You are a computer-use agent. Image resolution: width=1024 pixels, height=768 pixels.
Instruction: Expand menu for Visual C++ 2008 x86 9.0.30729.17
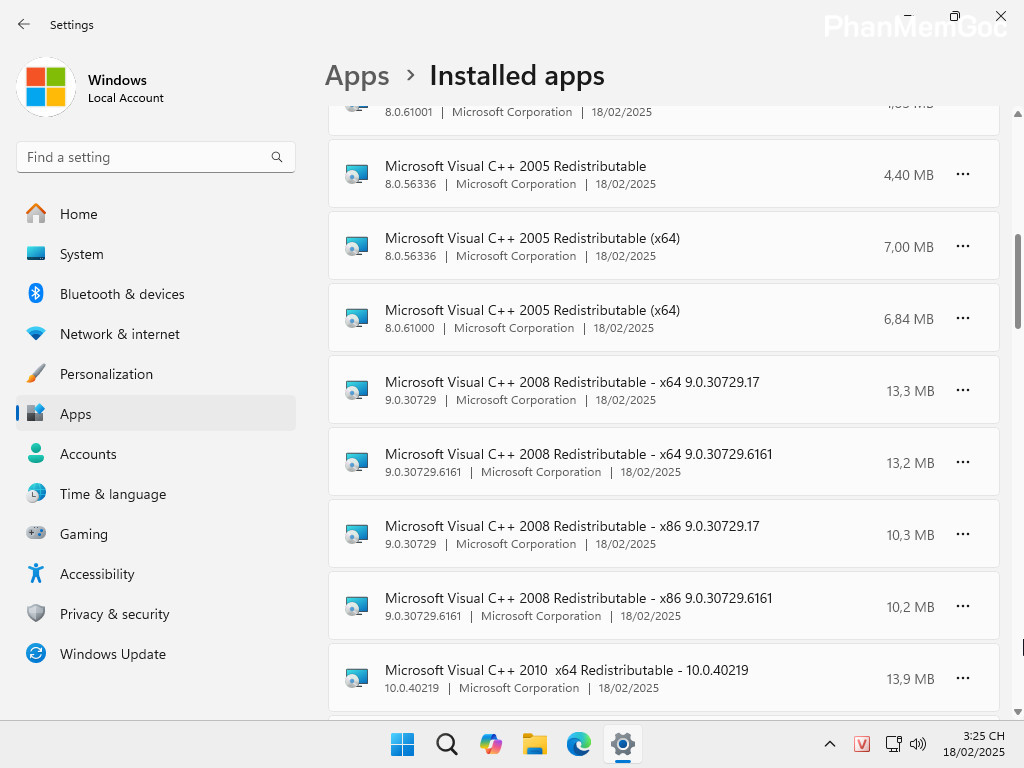tap(963, 534)
